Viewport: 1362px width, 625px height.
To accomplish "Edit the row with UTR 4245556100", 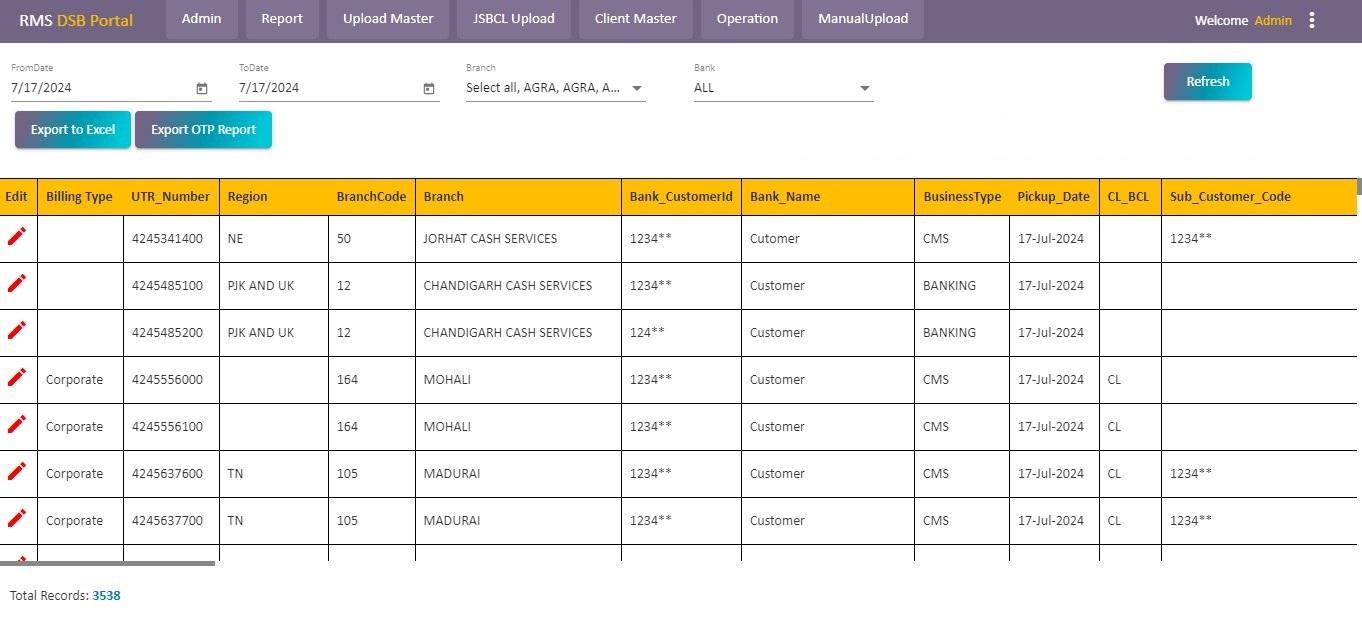I will coord(17,425).
